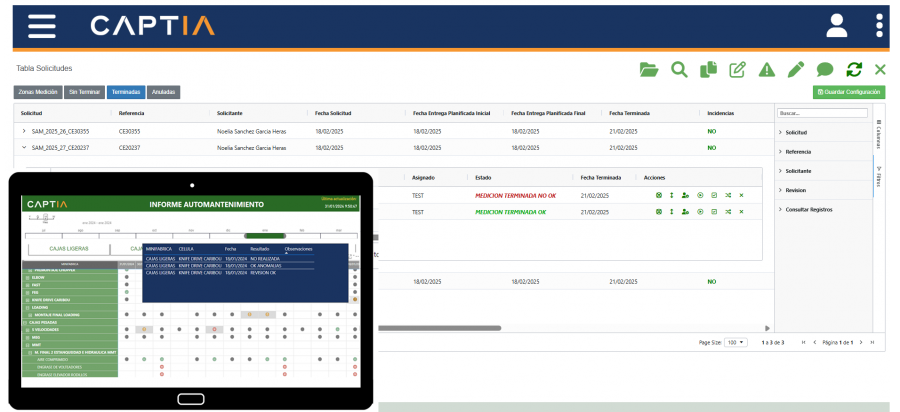900x412 pixels.
Task: Expand row SAM_2025_26_CE30355
Action: 24,131
